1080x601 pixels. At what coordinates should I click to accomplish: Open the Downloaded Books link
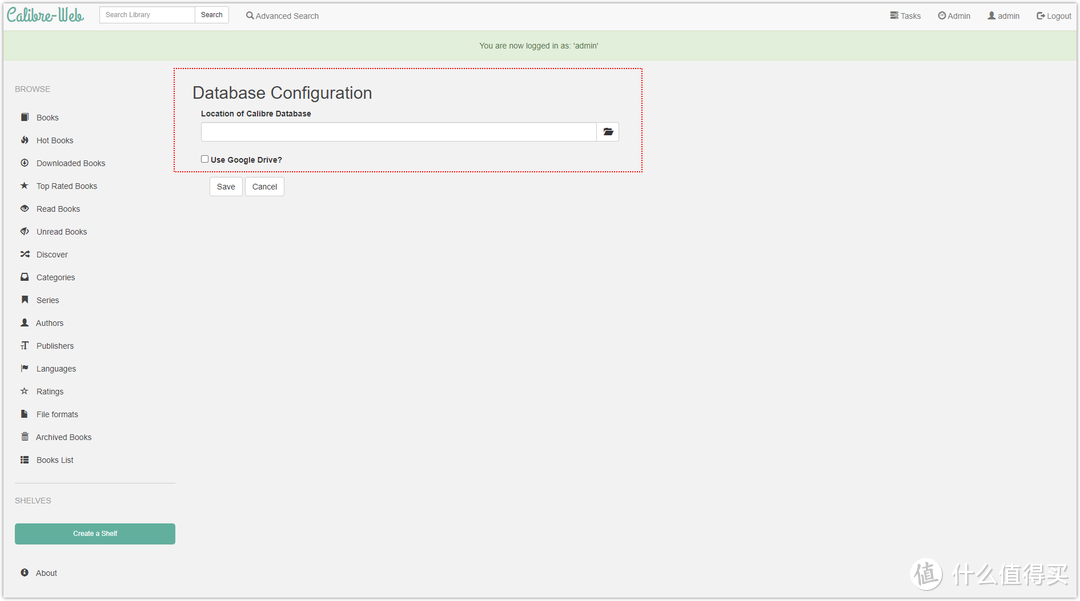click(x=71, y=163)
